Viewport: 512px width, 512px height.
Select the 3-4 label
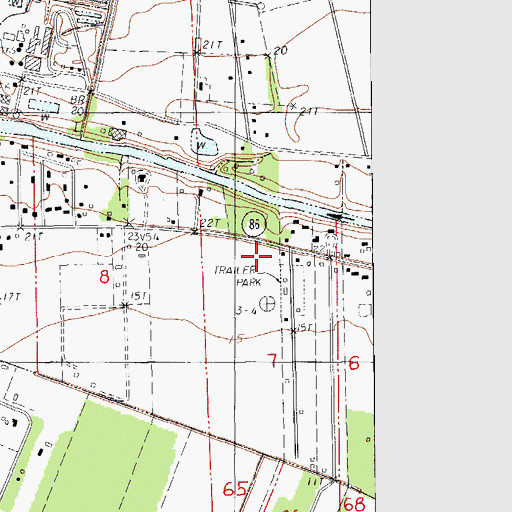(x=246, y=311)
